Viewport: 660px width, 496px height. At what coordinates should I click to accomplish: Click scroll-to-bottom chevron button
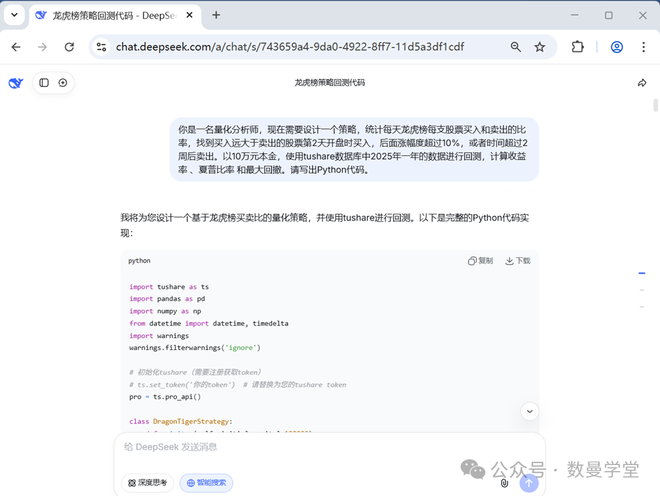coord(530,411)
